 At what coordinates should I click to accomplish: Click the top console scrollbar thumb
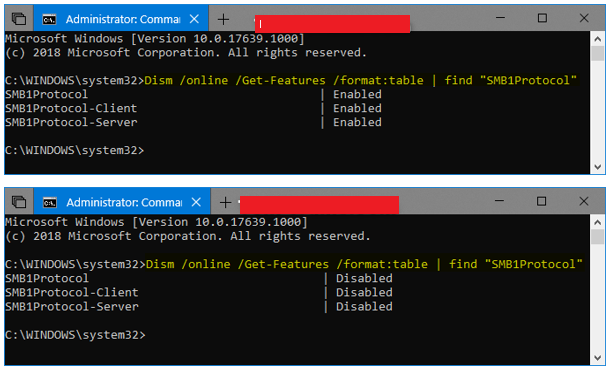[597, 53]
